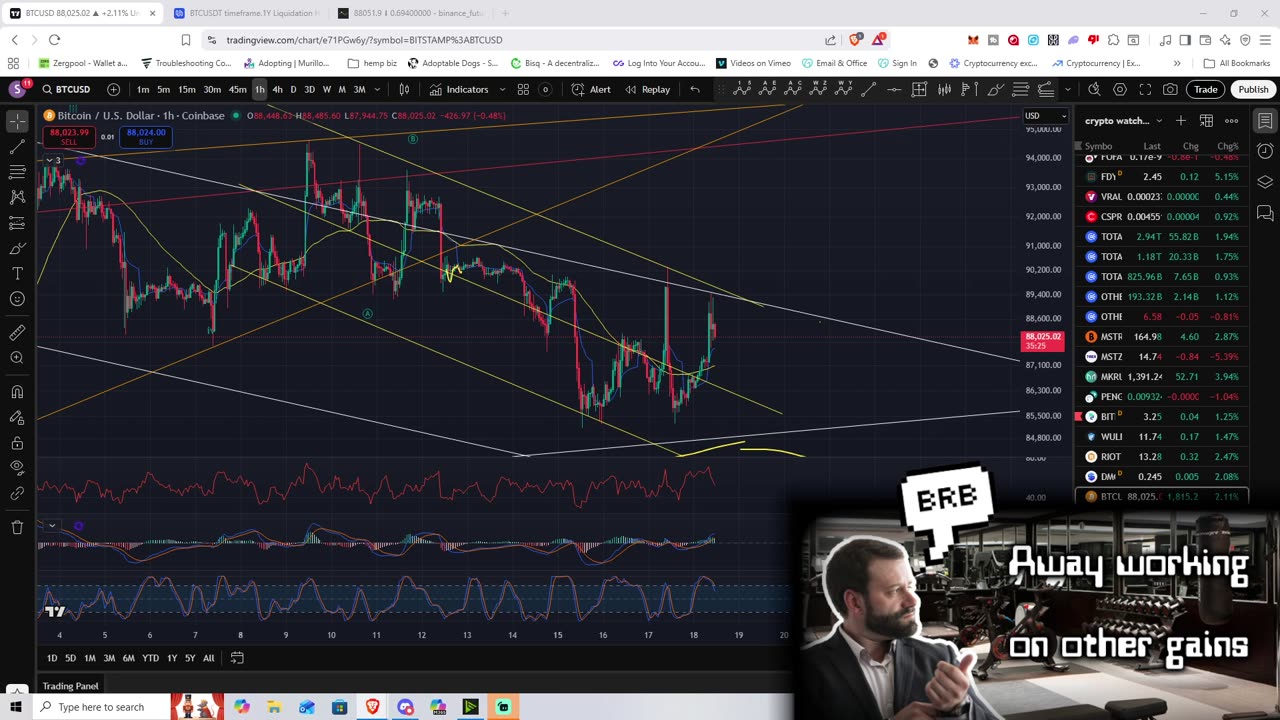Open the Trading Panel tab
Image resolution: width=1280 pixels, height=720 pixels.
[x=70, y=686]
